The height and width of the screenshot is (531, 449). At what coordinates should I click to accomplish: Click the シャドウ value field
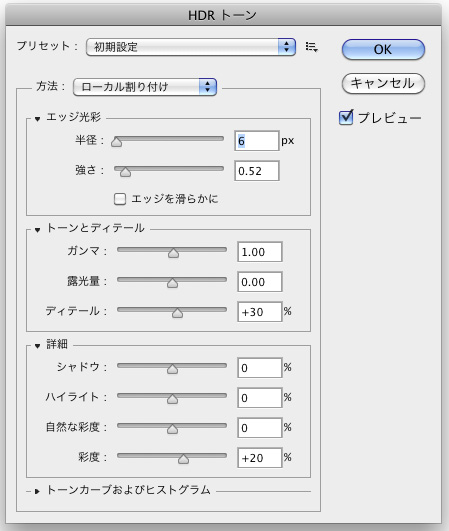pyautogui.click(x=260, y=368)
